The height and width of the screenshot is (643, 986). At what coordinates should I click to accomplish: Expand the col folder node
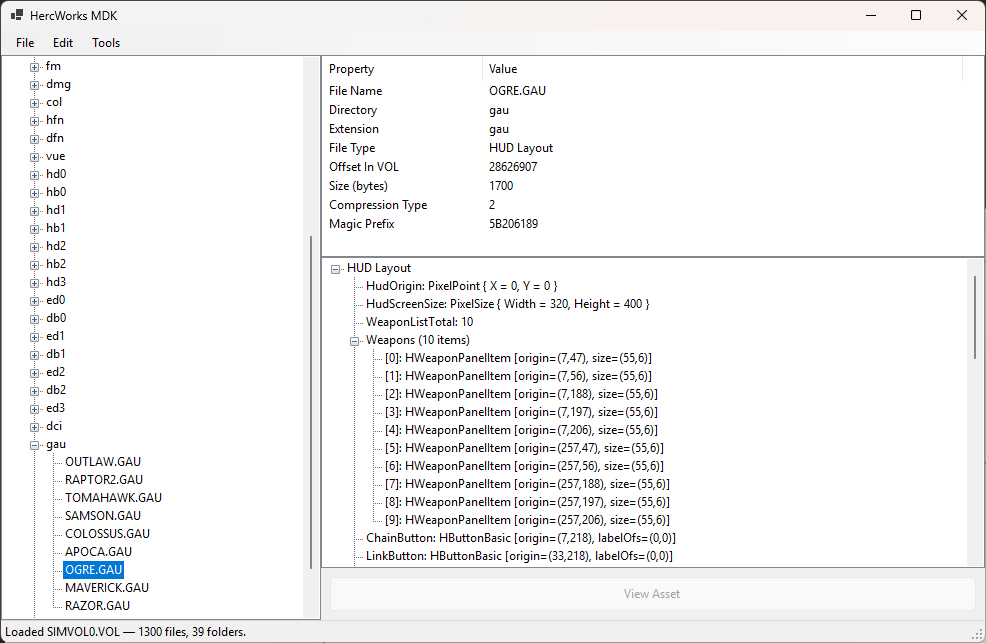point(35,102)
